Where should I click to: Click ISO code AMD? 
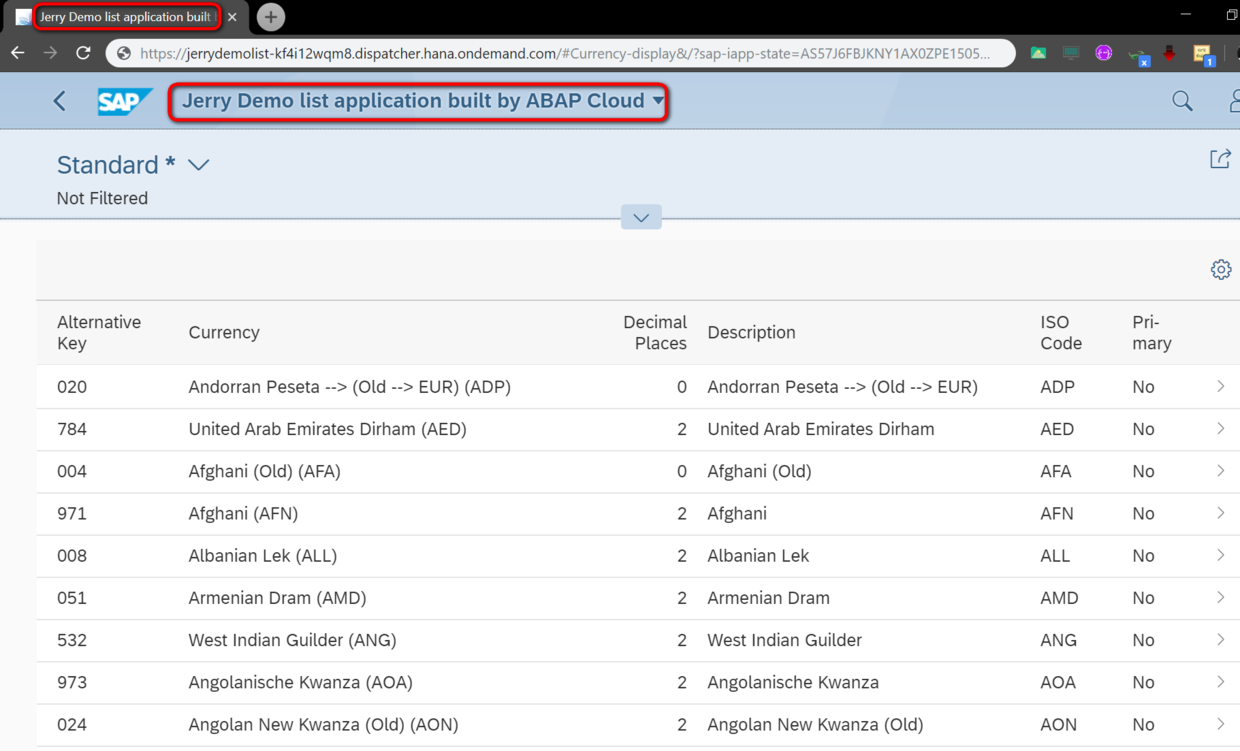coord(1059,598)
